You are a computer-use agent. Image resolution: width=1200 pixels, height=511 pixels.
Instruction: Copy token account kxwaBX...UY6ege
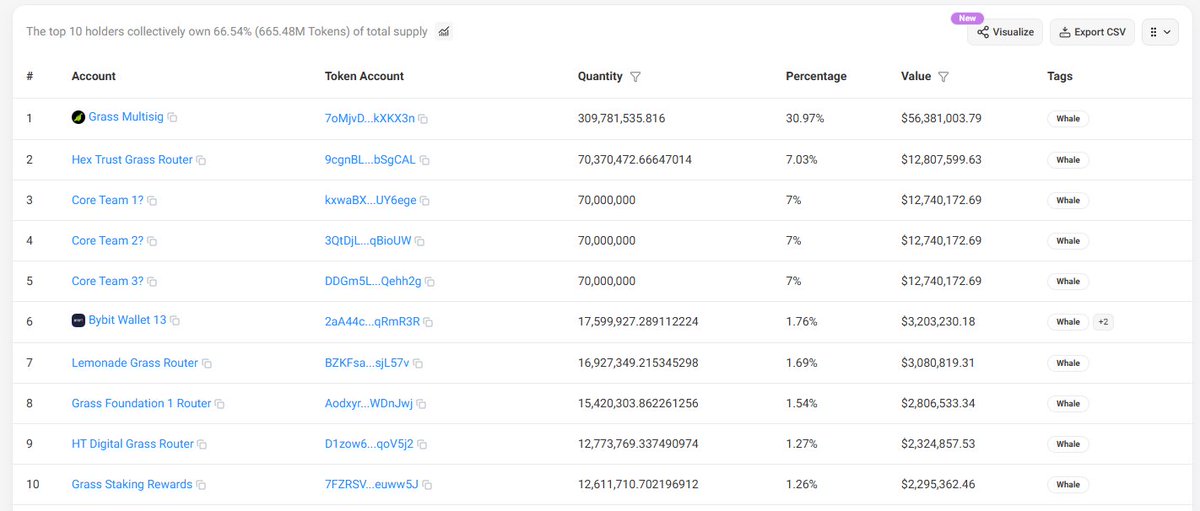(x=425, y=201)
